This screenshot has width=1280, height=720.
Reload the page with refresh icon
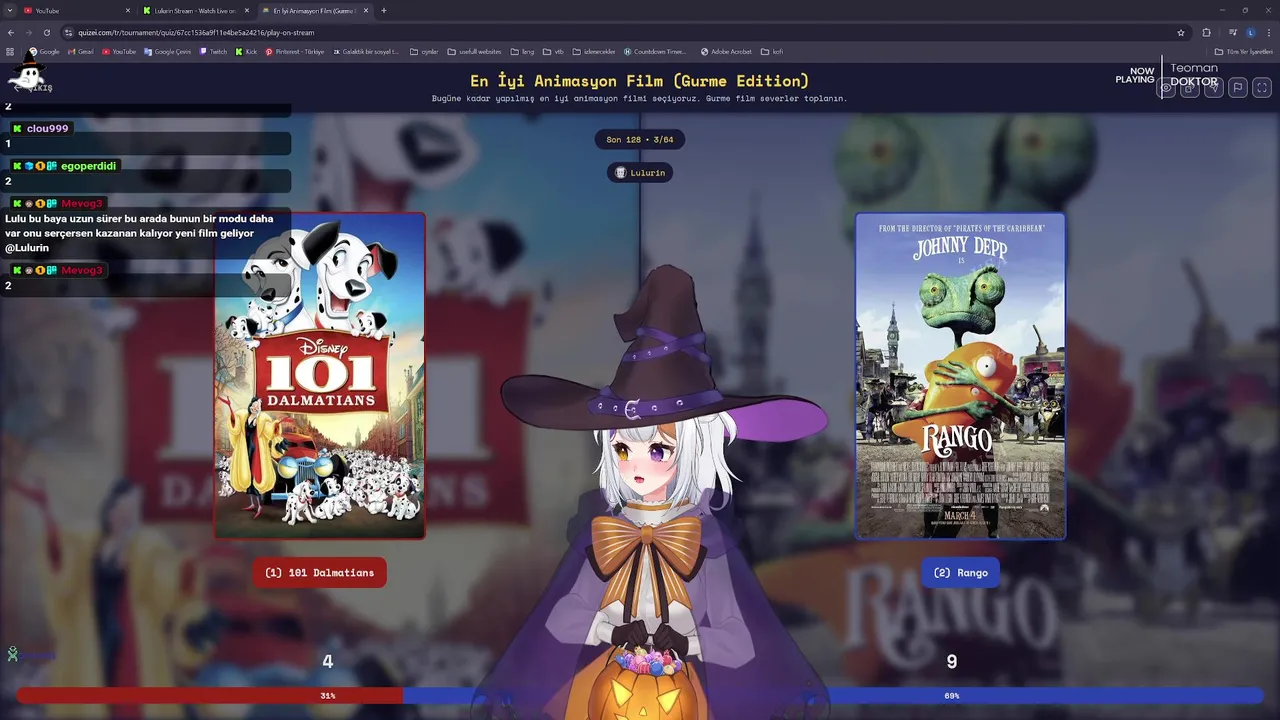pyautogui.click(x=46, y=32)
